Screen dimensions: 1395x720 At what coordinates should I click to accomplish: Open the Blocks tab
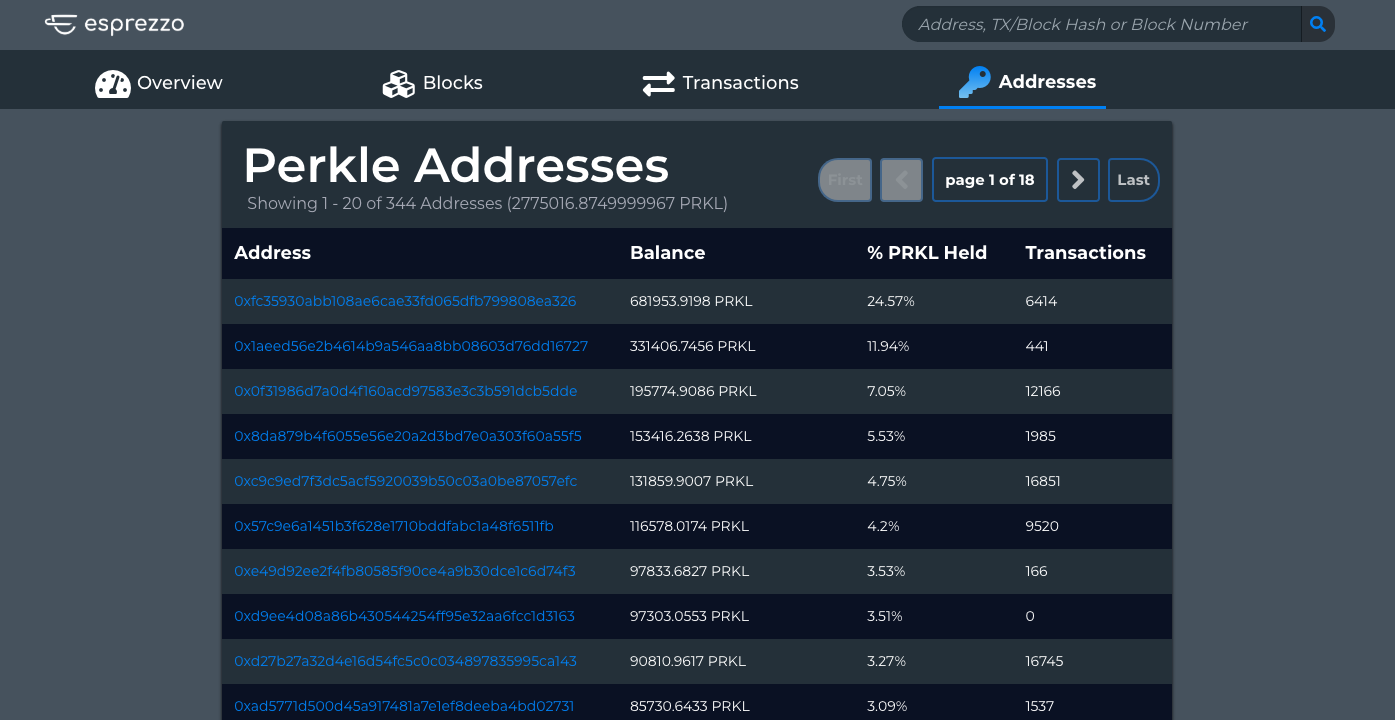tap(433, 83)
